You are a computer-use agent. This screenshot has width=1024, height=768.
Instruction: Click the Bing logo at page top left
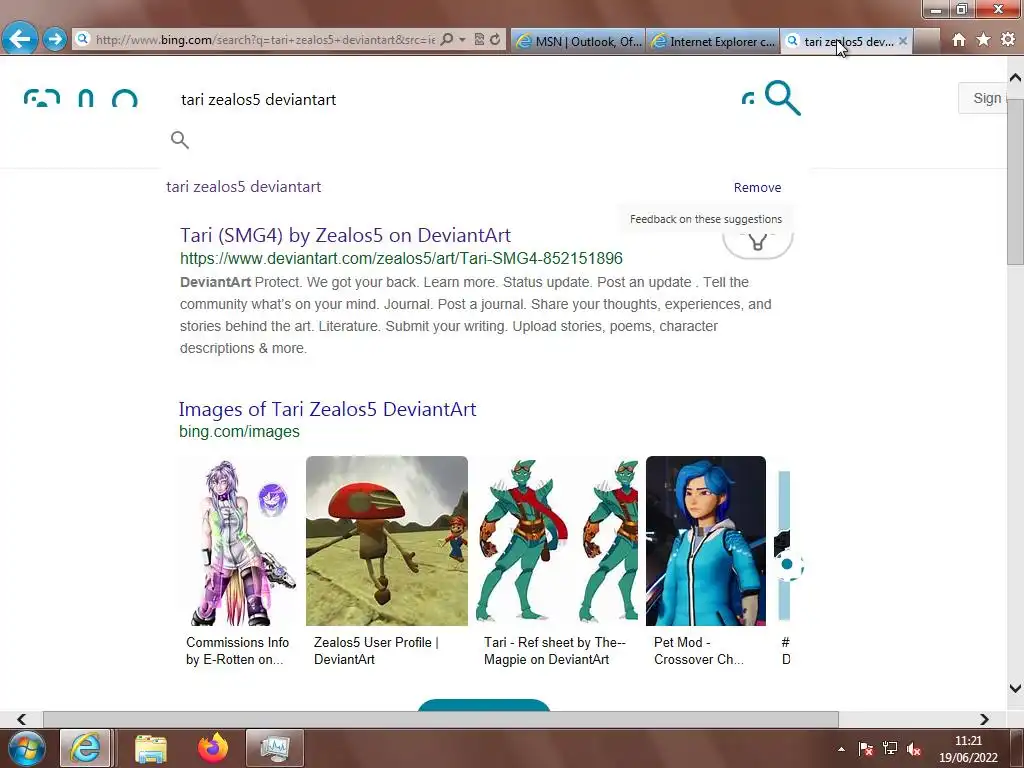tap(80, 98)
